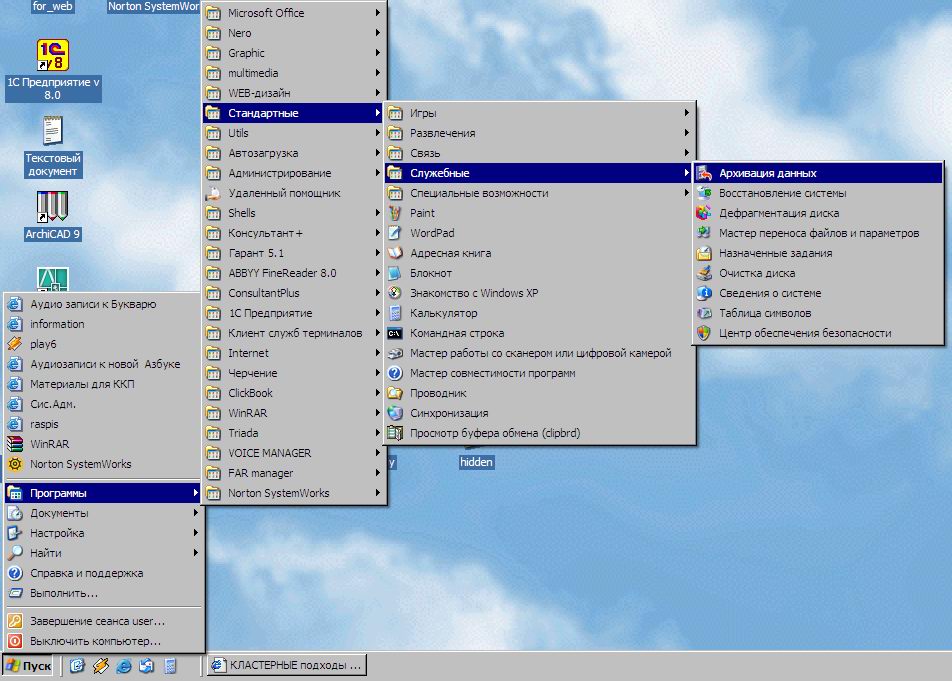Open the information pinned Start item
Viewport: 952px width, 681px height.
[x=103, y=324]
